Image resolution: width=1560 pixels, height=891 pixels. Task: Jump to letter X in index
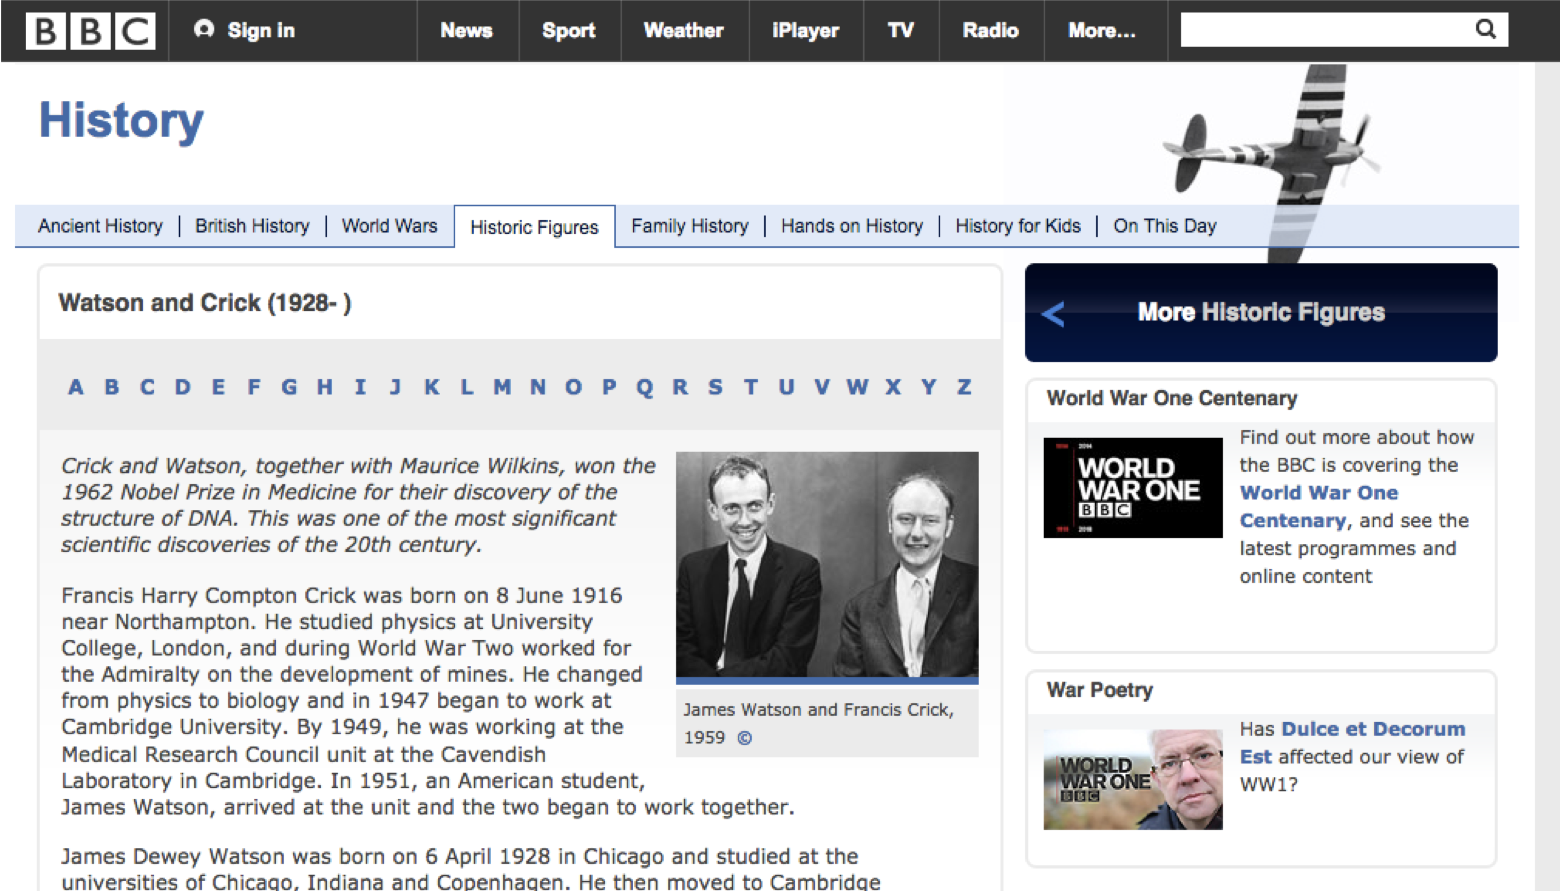coord(893,387)
